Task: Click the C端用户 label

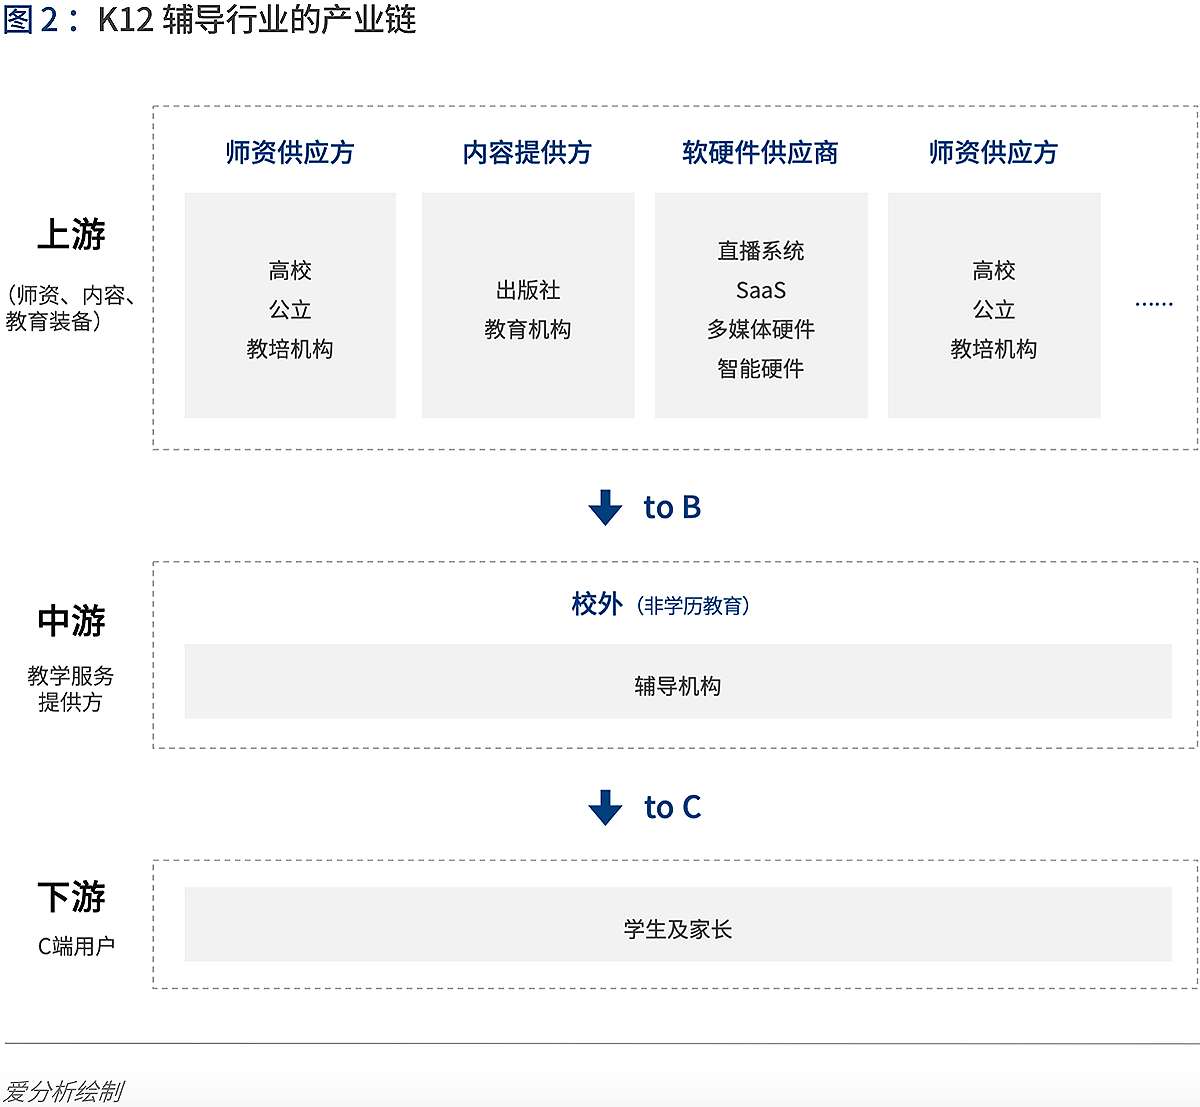Action: coord(77,946)
